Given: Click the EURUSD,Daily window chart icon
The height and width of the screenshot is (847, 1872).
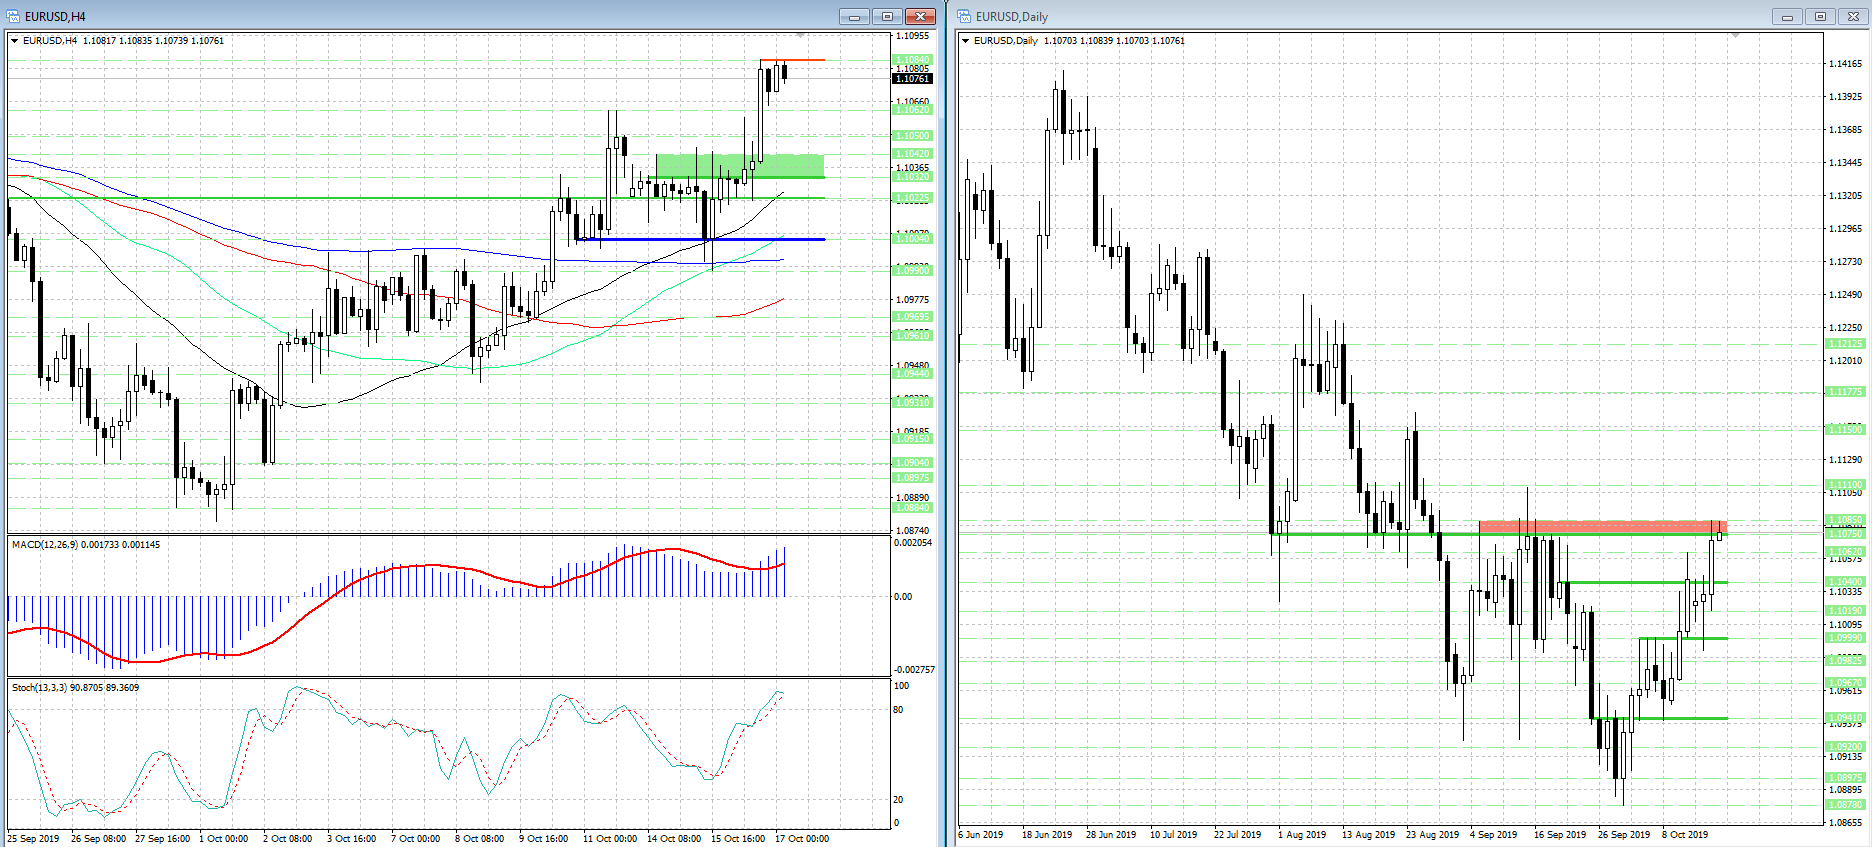Looking at the screenshot, I should coord(964,16).
